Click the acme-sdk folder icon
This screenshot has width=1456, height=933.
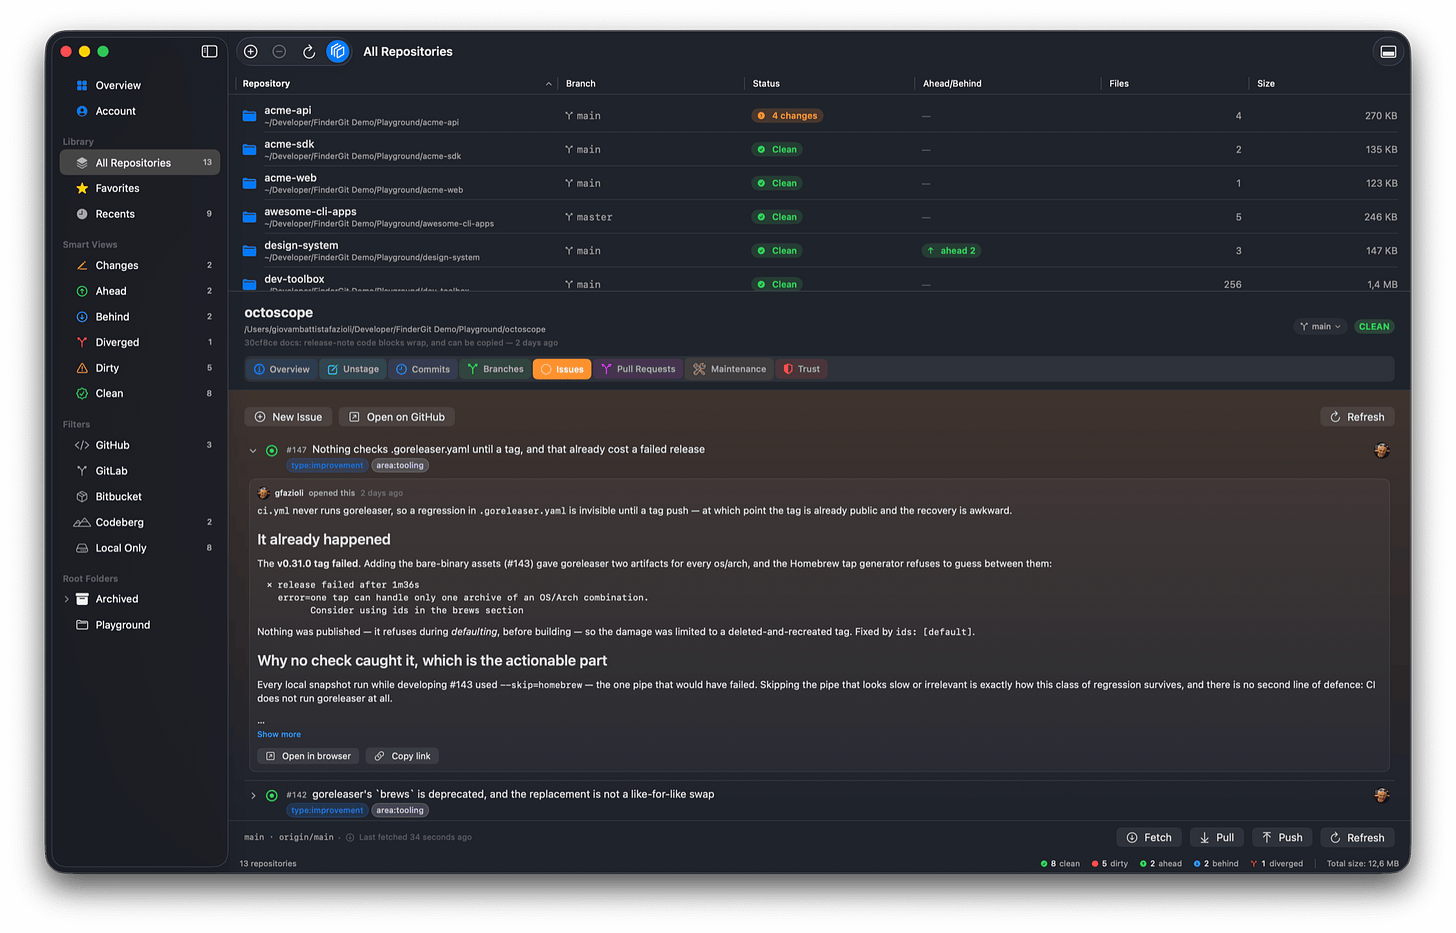(x=249, y=150)
